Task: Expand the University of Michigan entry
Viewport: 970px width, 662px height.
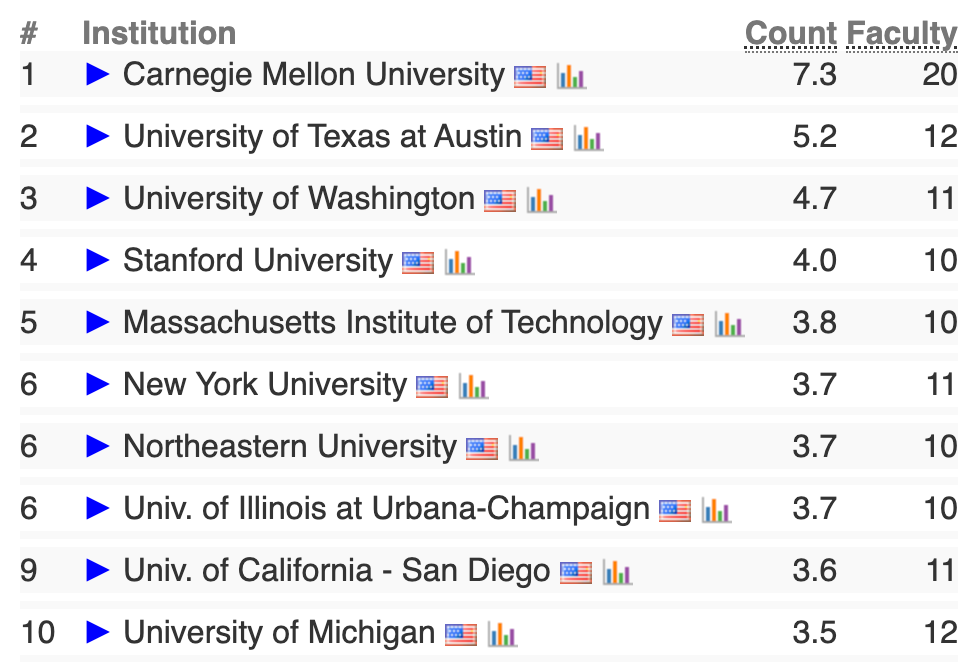Action: (x=97, y=633)
